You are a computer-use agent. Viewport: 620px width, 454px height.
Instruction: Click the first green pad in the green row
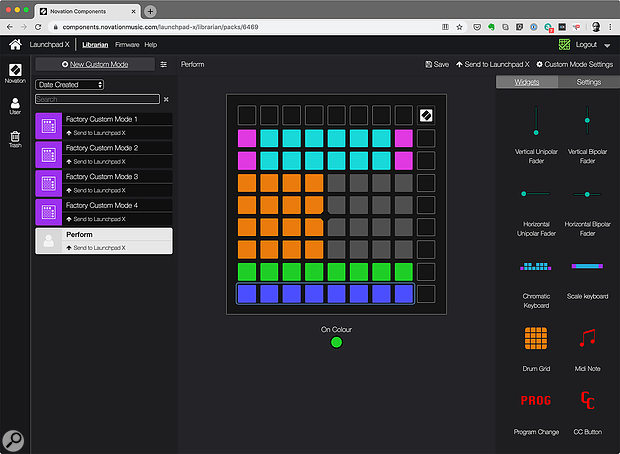pyautogui.click(x=247, y=272)
